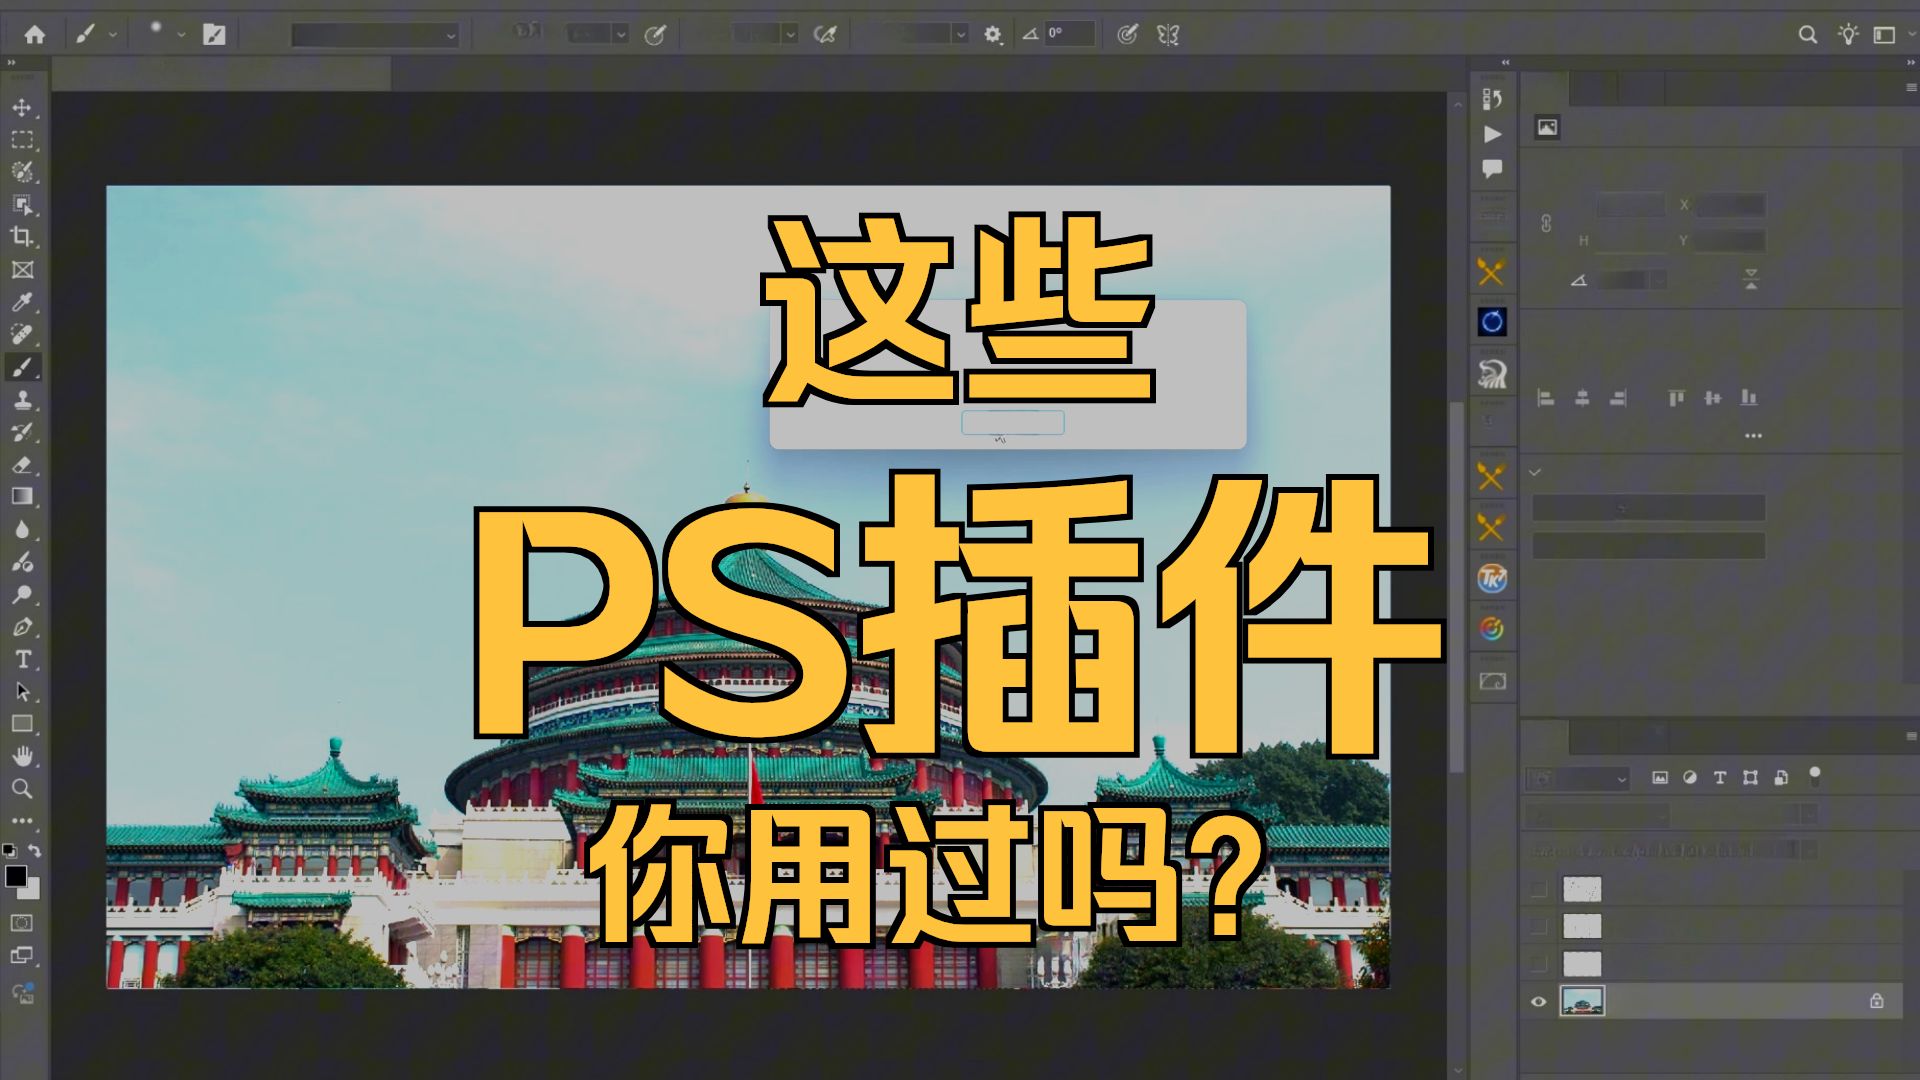Open the TK panel plugin icon
1920x1080 pixels.
click(1491, 578)
